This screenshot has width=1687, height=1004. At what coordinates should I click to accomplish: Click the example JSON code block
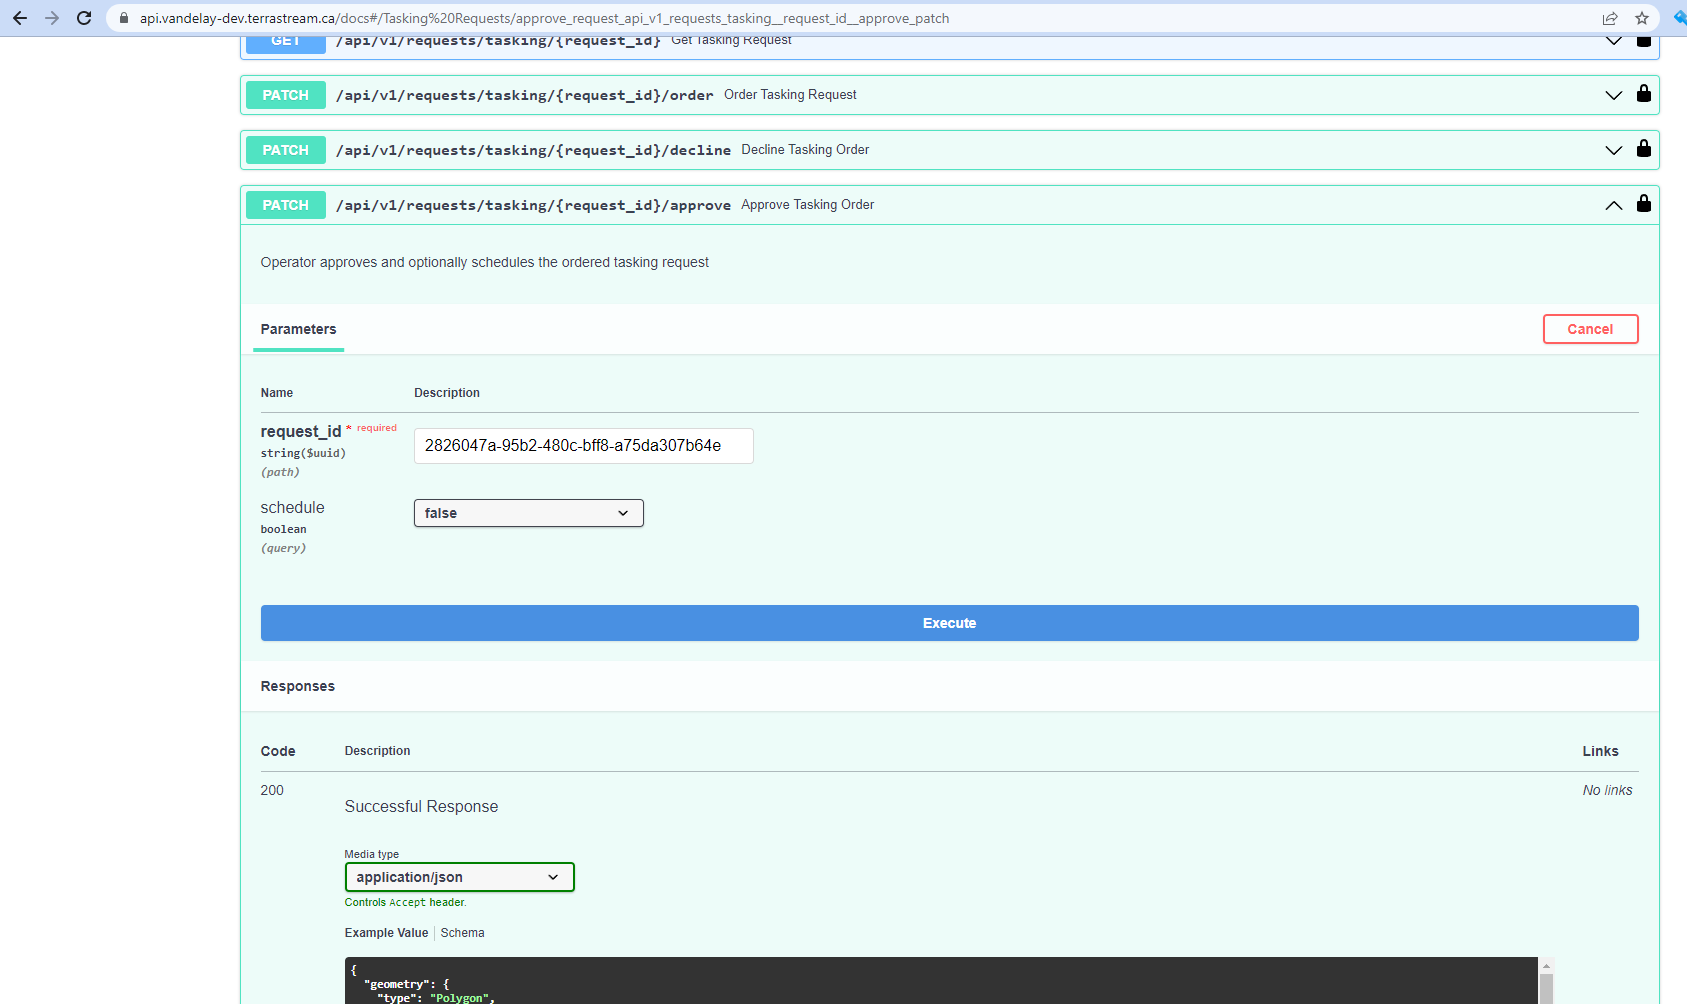941,981
